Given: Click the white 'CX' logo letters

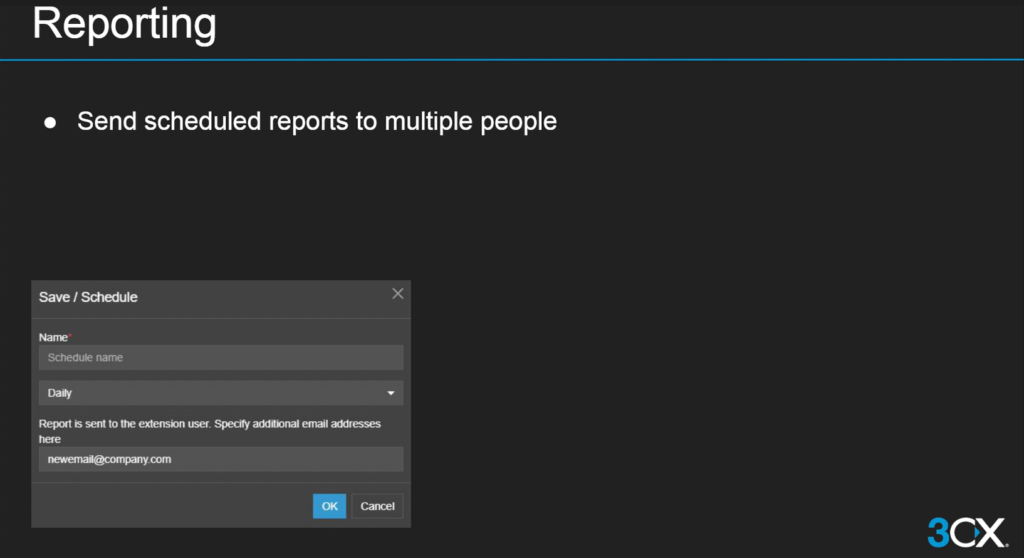Looking at the screenshot, I should 981,532.
